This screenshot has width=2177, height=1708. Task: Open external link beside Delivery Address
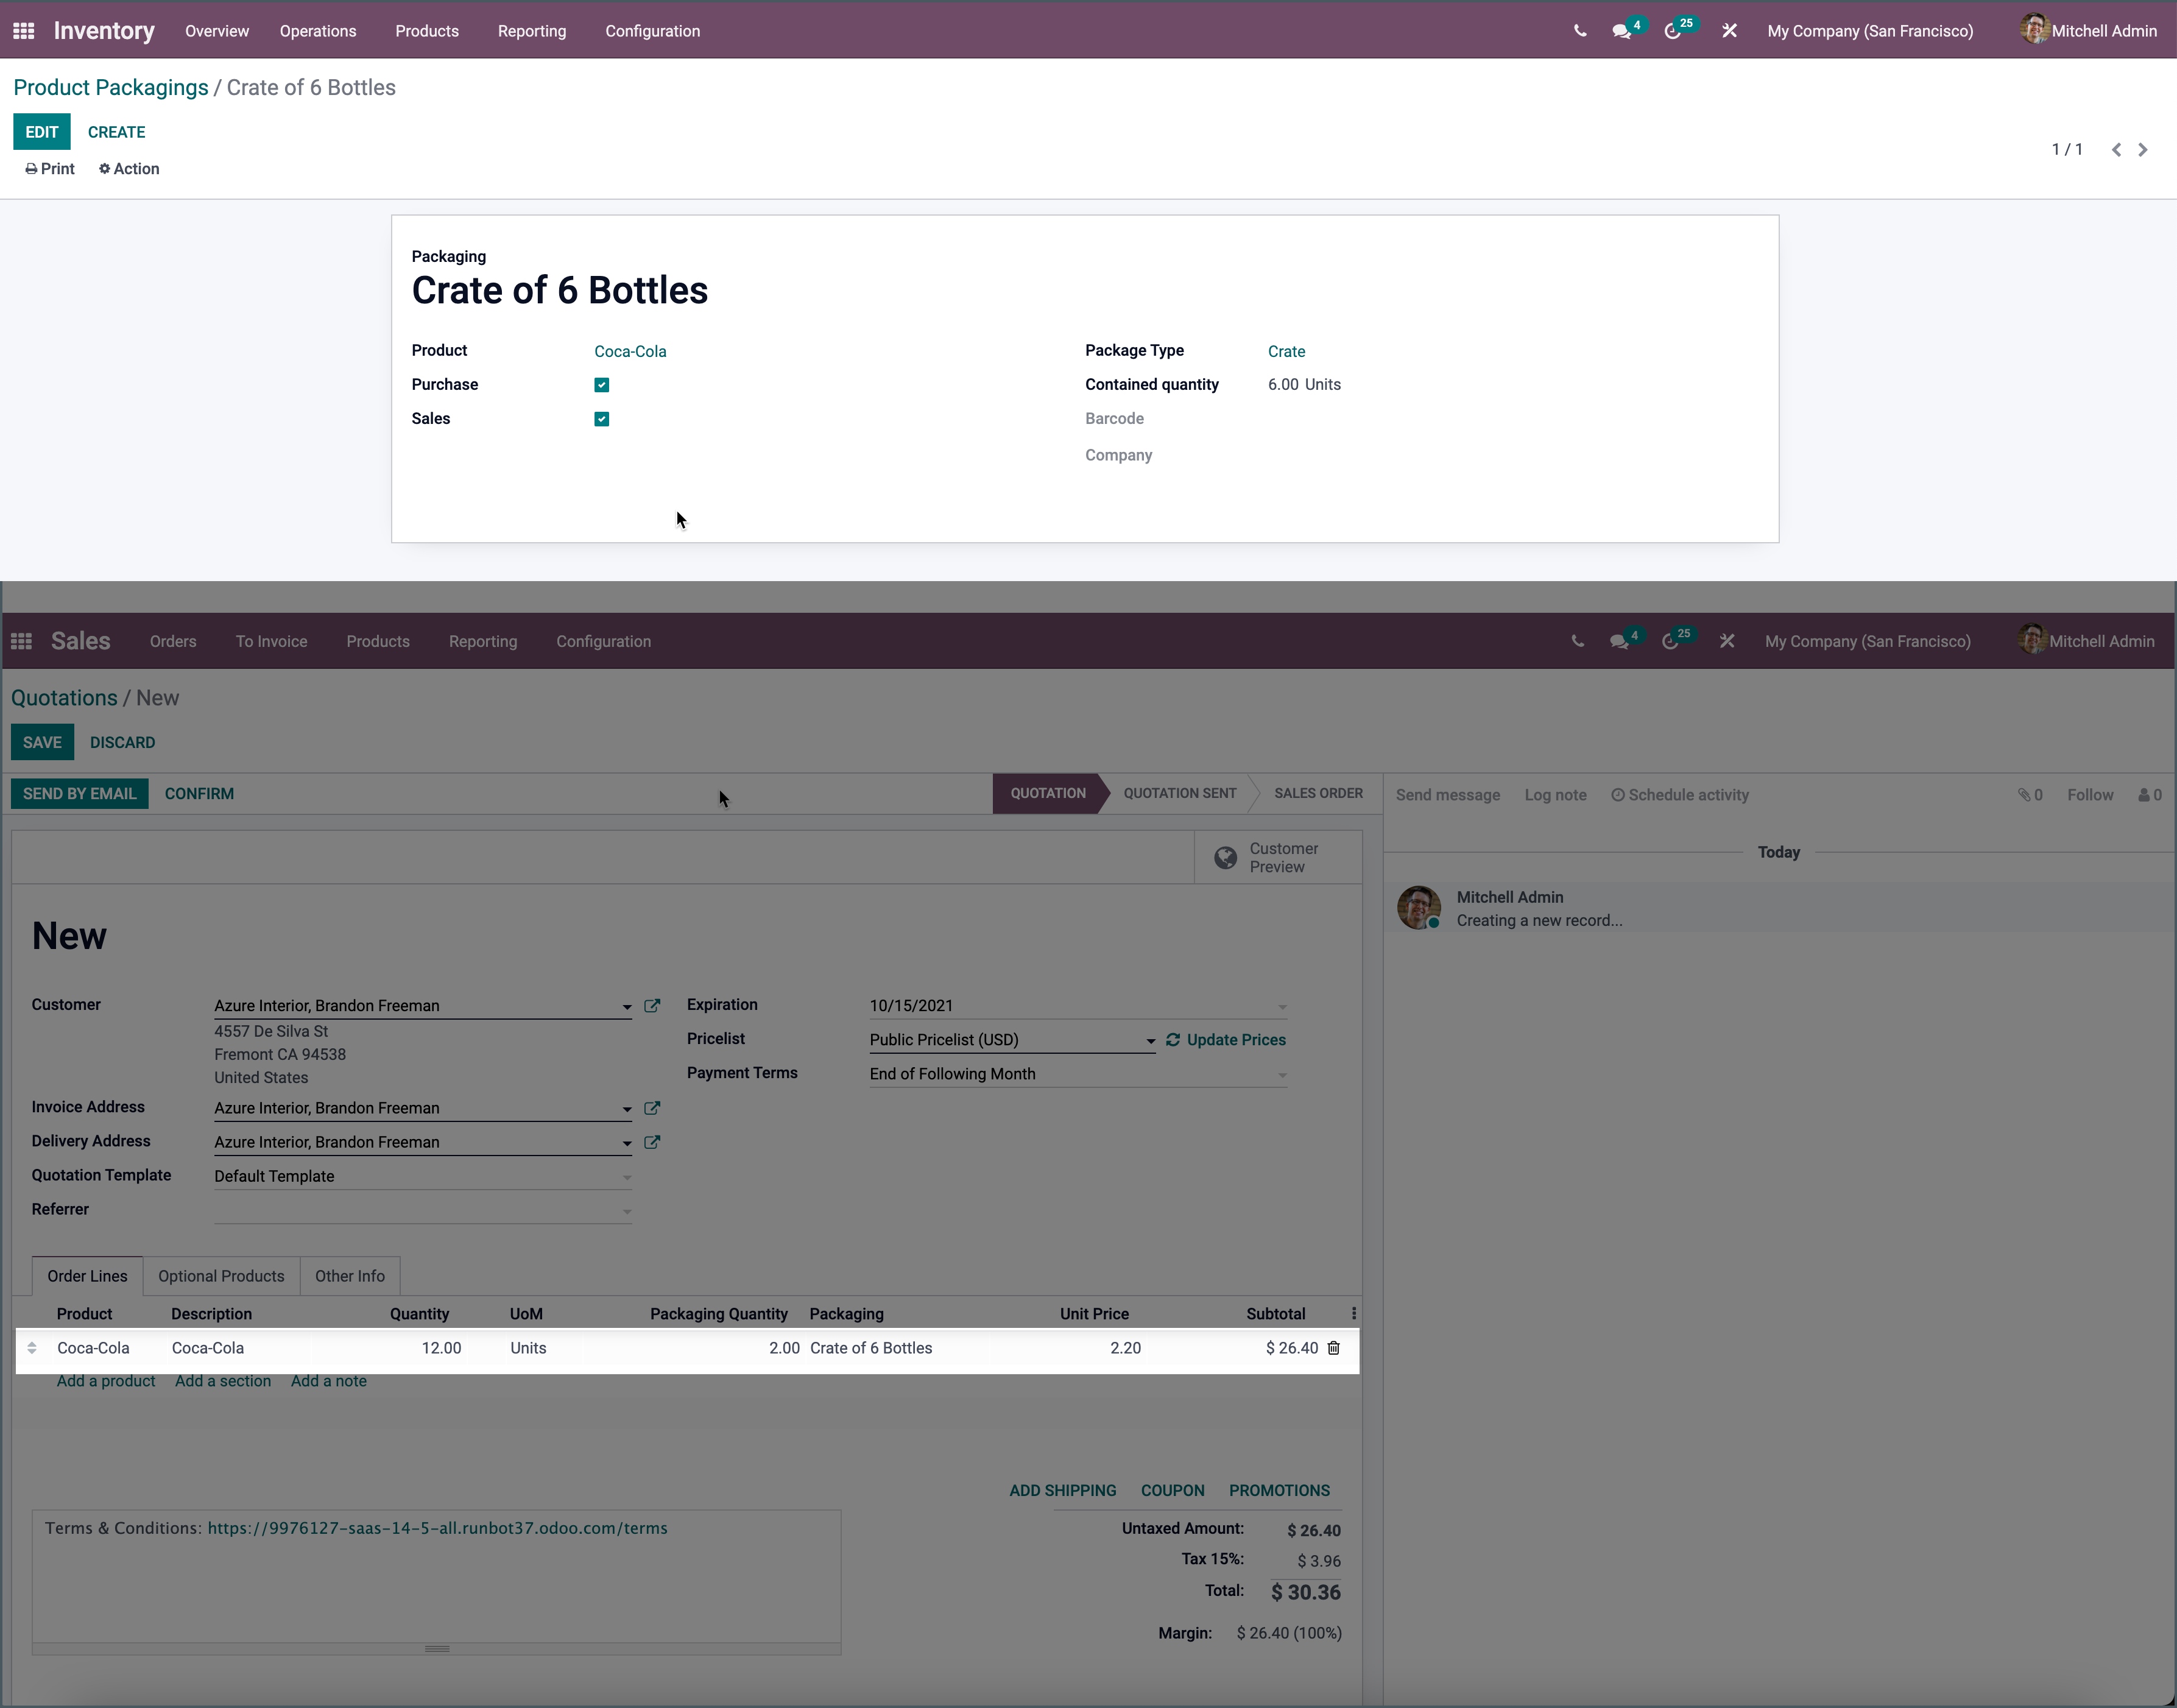pyautogui.click(x=653, y=1142)
